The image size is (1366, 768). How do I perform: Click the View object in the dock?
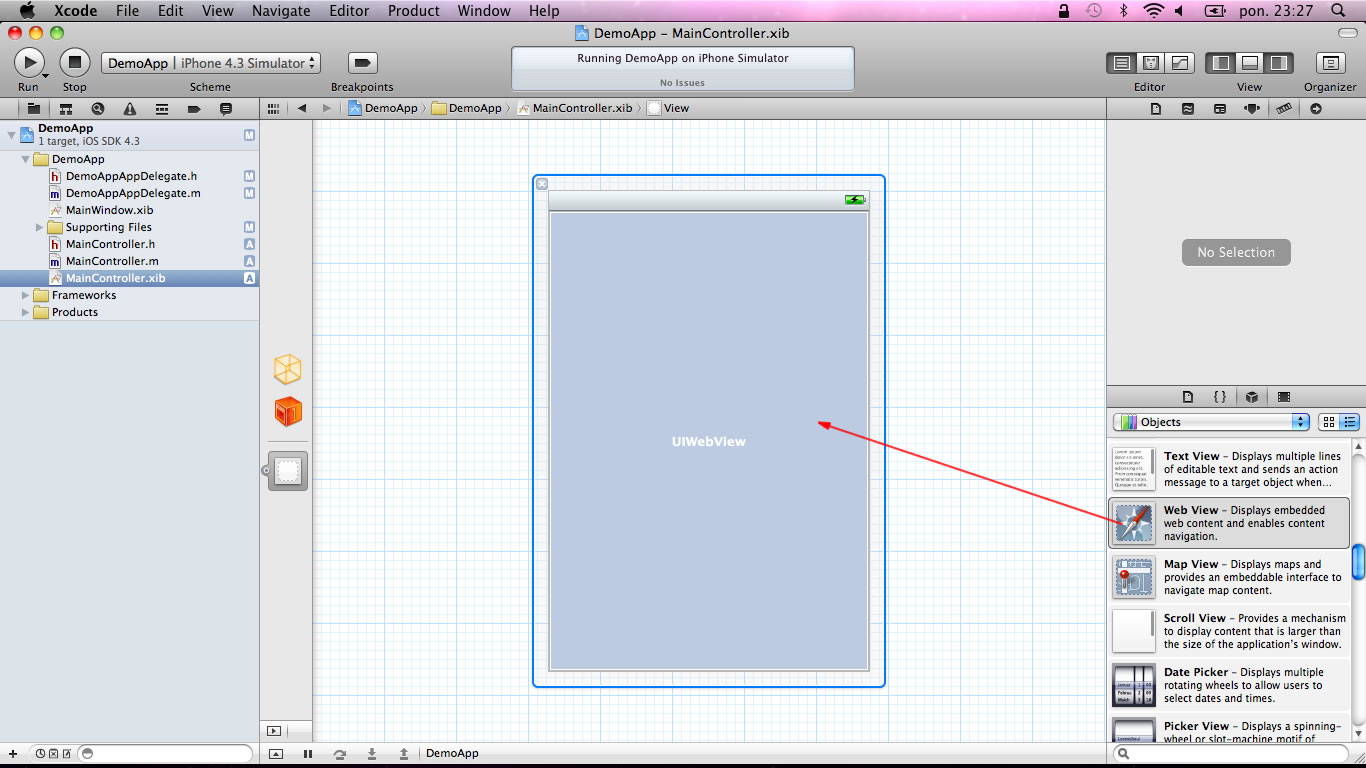coord(288,471)
